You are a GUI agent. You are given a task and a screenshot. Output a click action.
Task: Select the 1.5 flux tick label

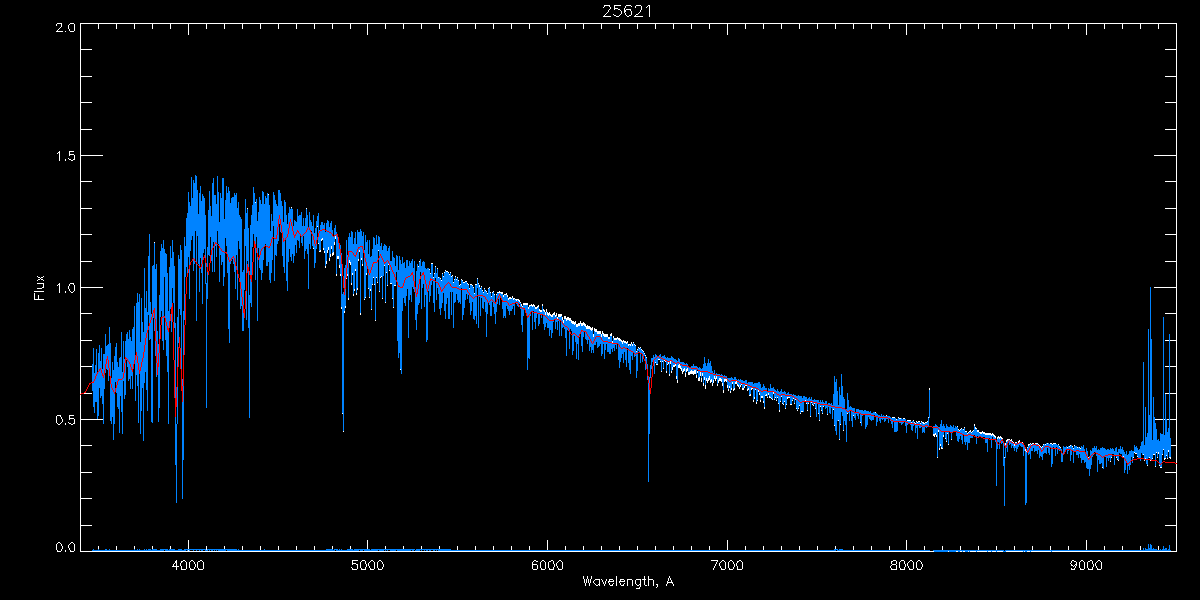click(x=66, y=157)
